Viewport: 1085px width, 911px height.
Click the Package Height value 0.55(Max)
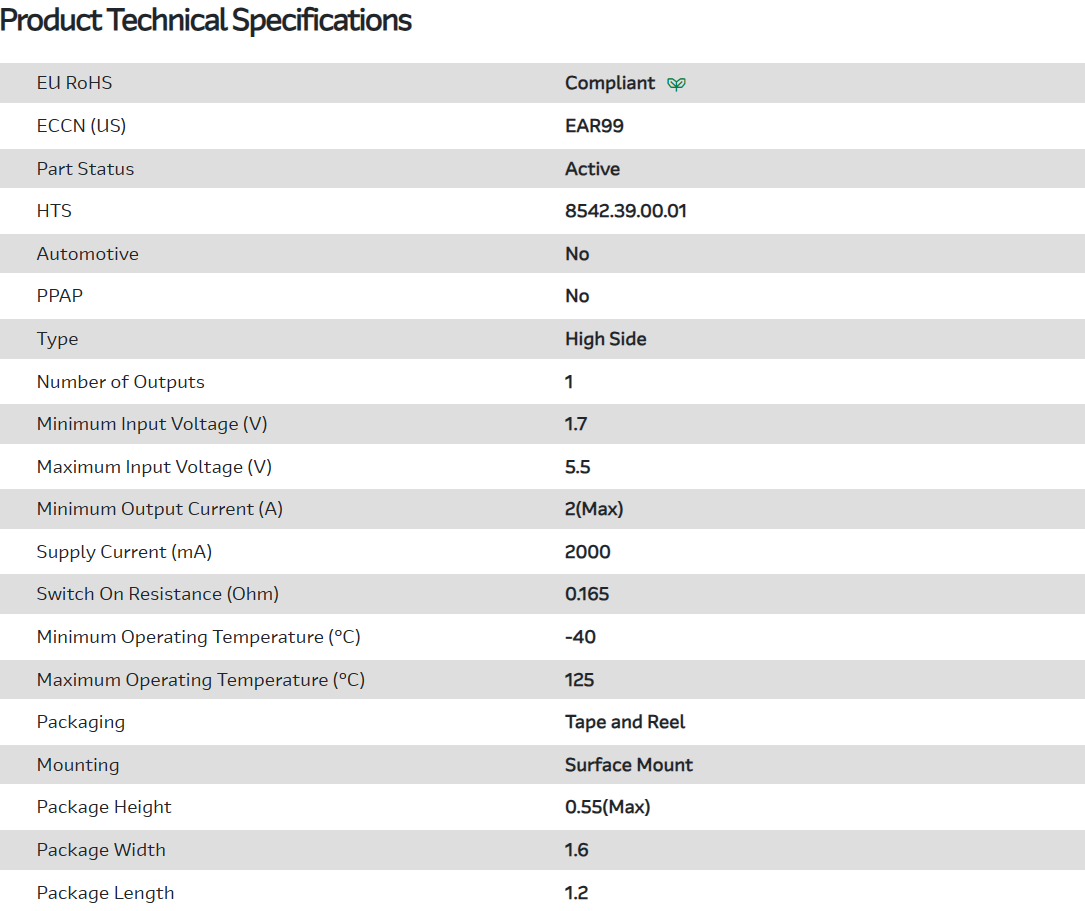(x=607, y=807)
